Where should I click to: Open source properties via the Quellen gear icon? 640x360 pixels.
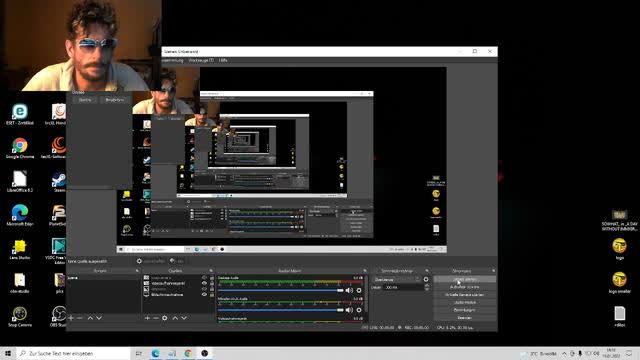[x=164, y=318]
